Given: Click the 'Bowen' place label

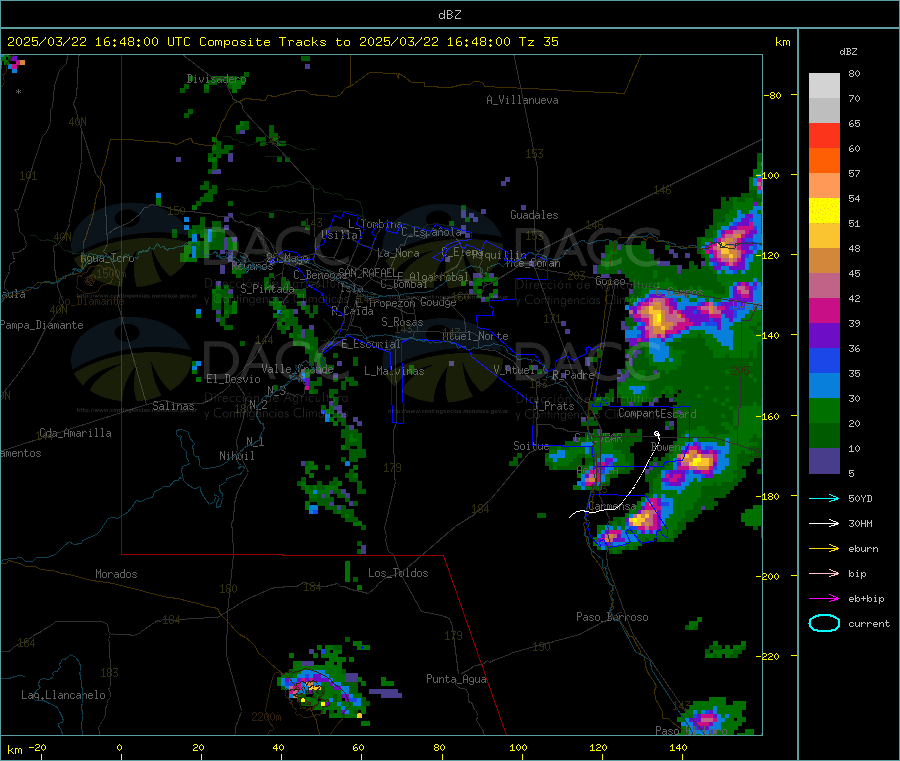Looking at the screenshot, I should click(665, 446).
